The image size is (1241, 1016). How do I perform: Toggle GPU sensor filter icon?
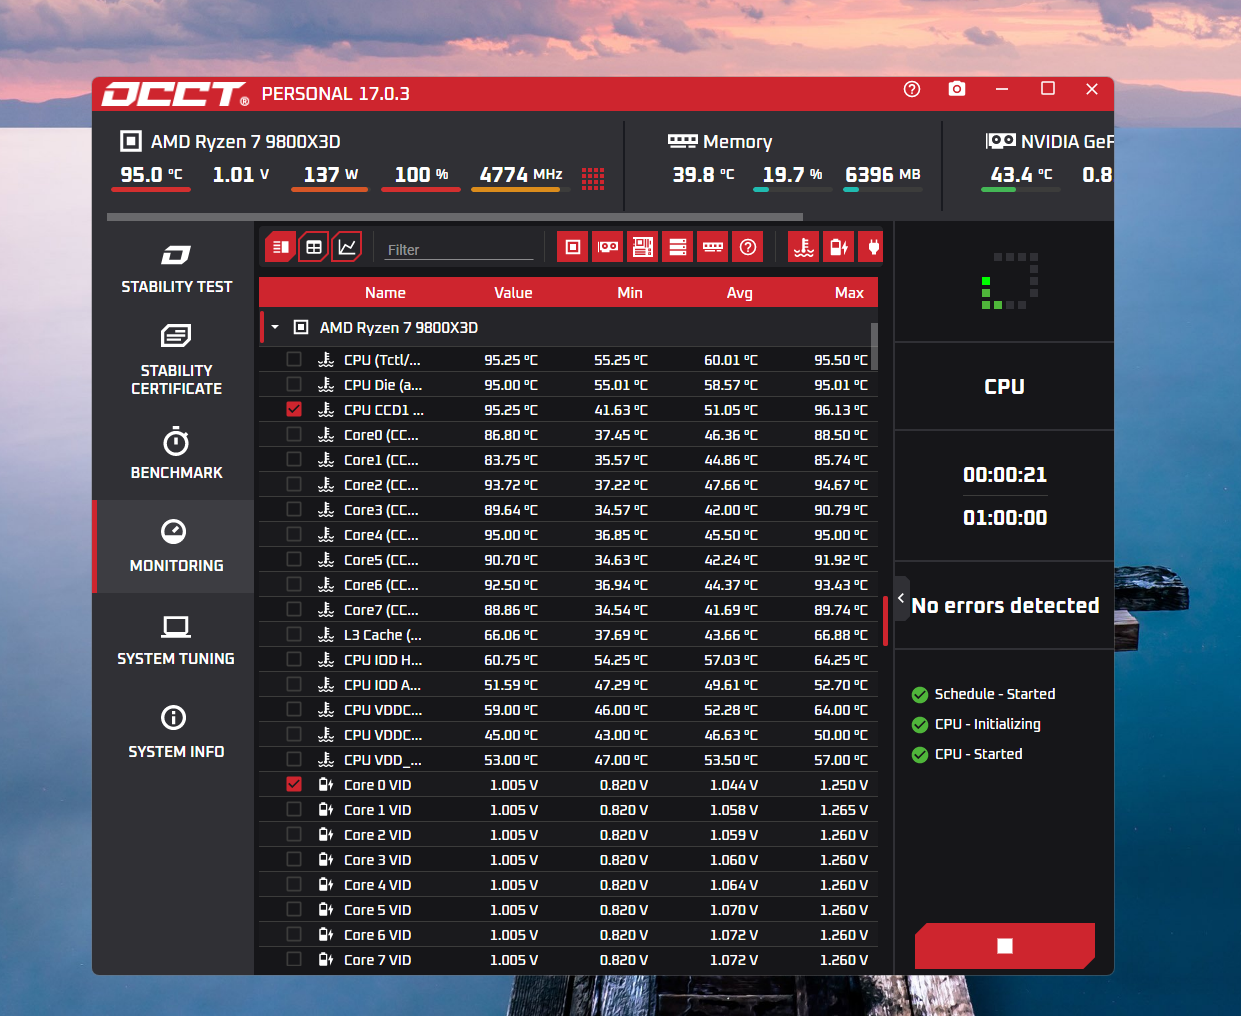(x=608, y=247)
